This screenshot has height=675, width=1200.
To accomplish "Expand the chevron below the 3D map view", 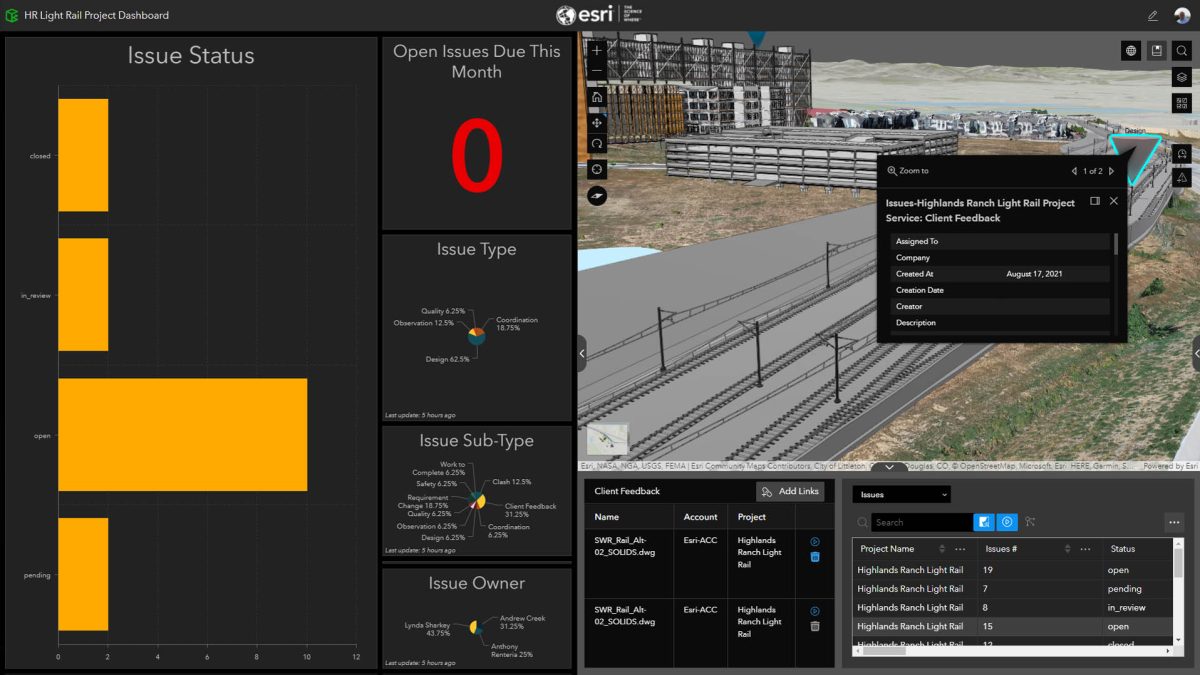I will tap(889, 466).
